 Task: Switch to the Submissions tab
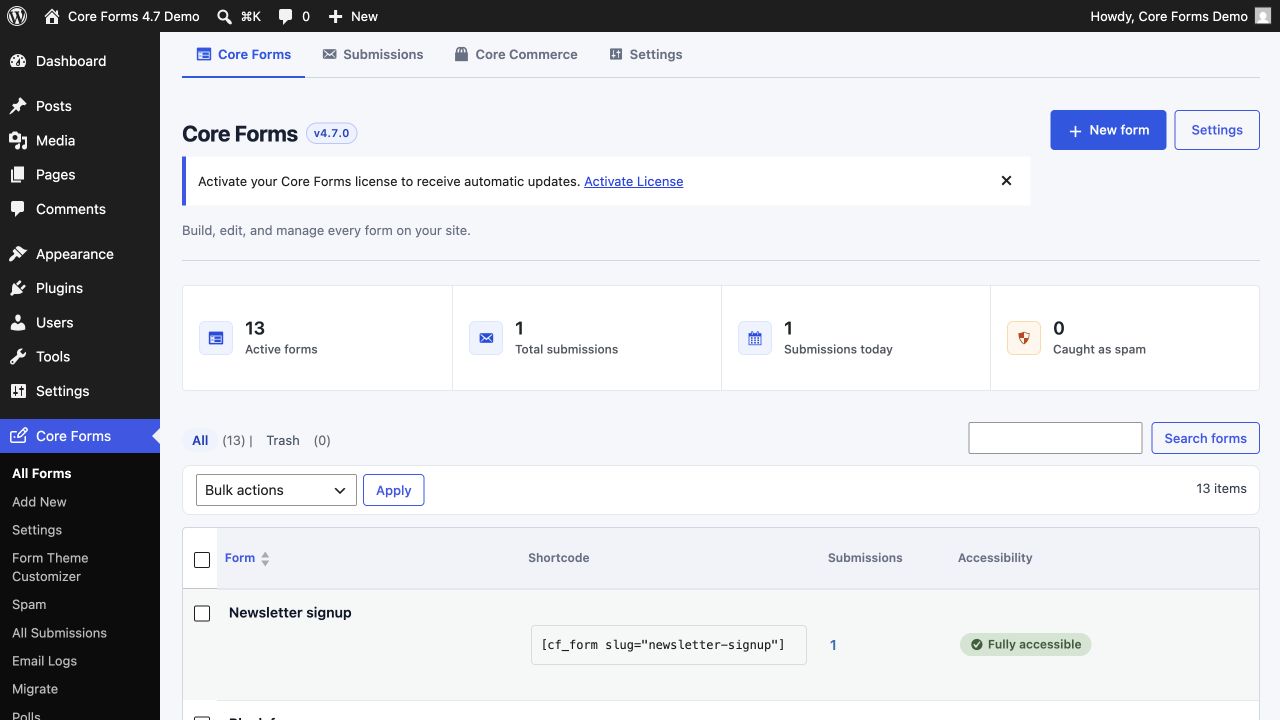point(373,55)
